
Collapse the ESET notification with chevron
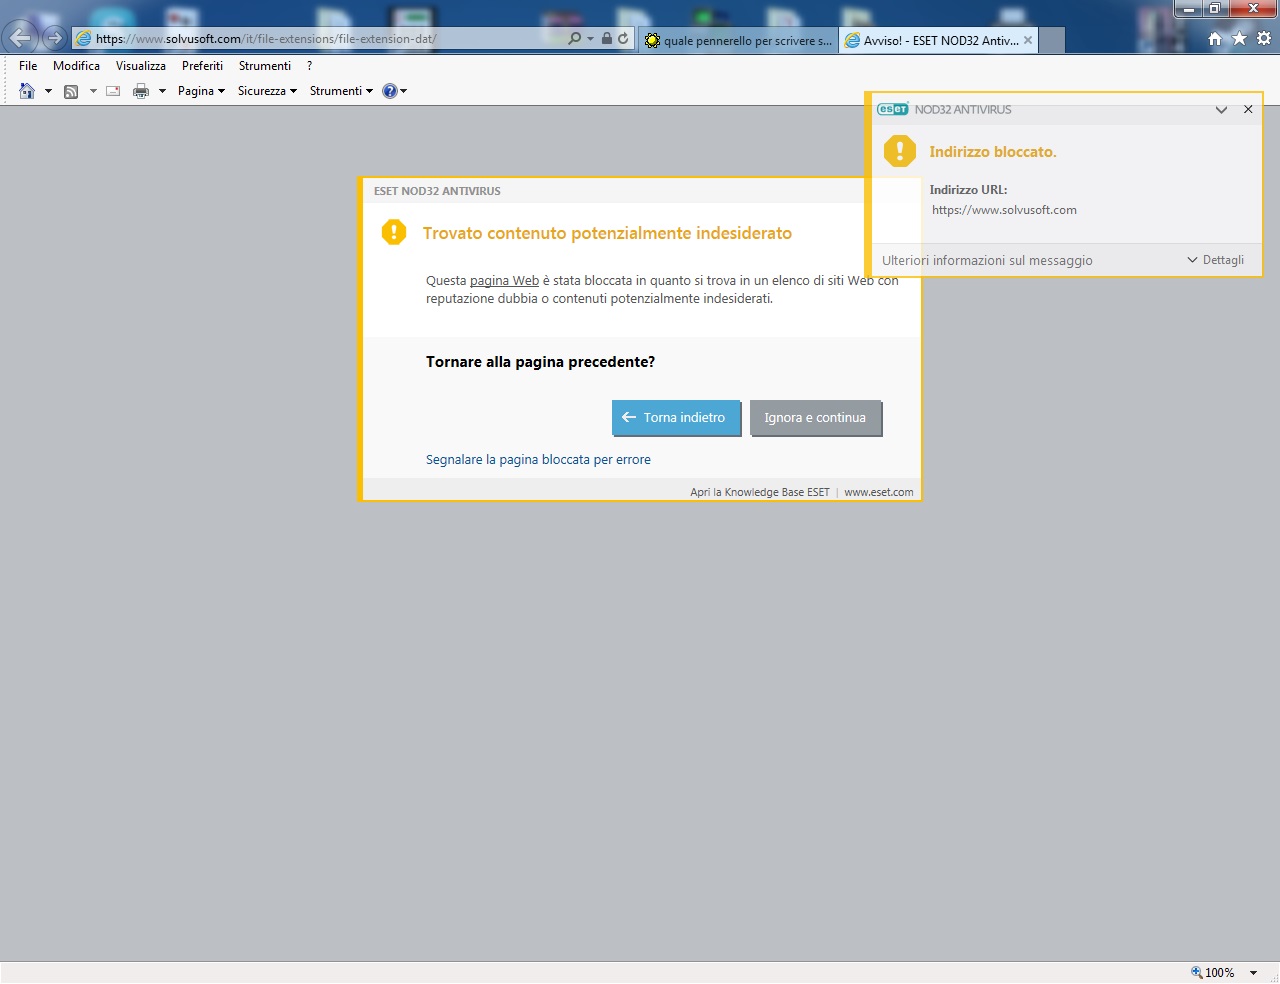1221,110
